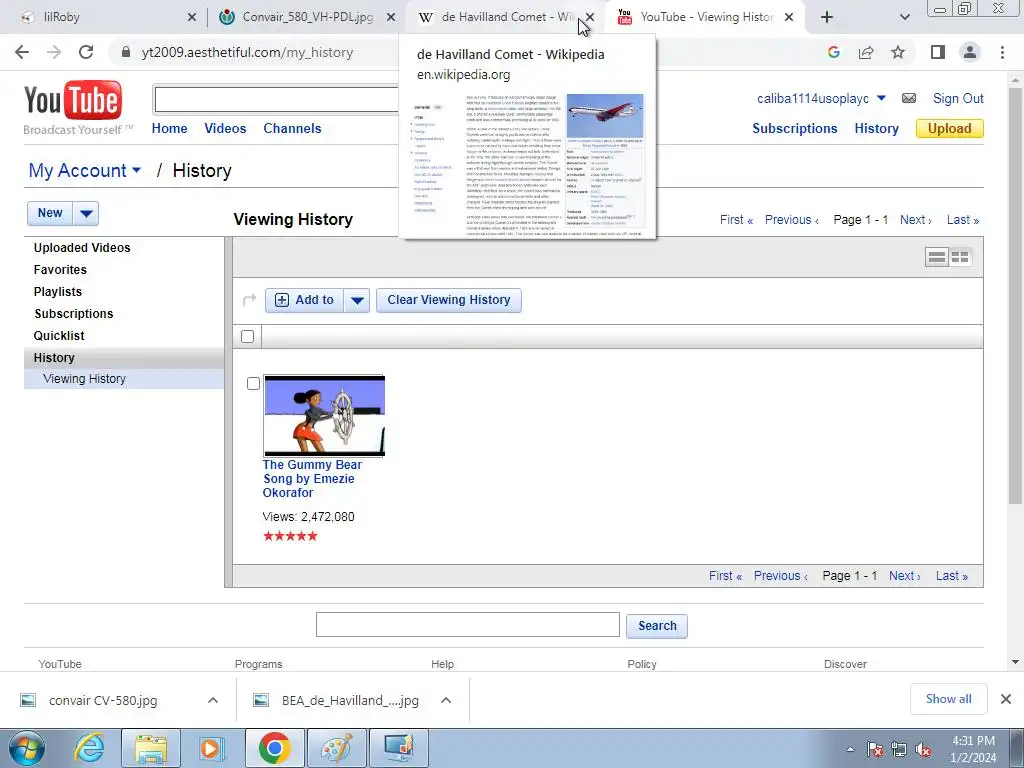Reload the page with the refresh icon

86,52
